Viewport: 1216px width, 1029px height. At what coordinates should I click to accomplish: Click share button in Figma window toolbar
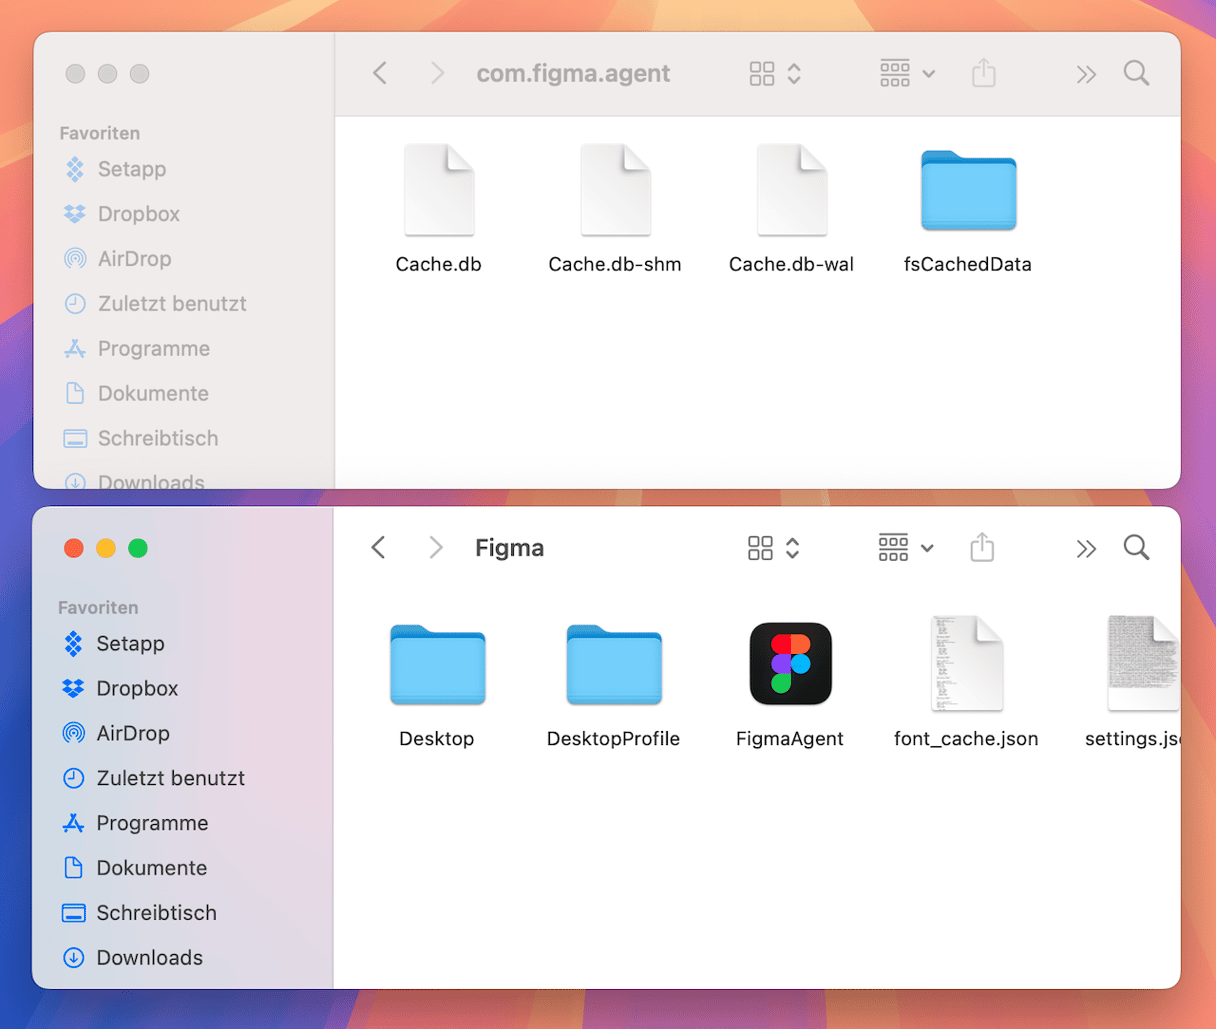tap(982, 548)
